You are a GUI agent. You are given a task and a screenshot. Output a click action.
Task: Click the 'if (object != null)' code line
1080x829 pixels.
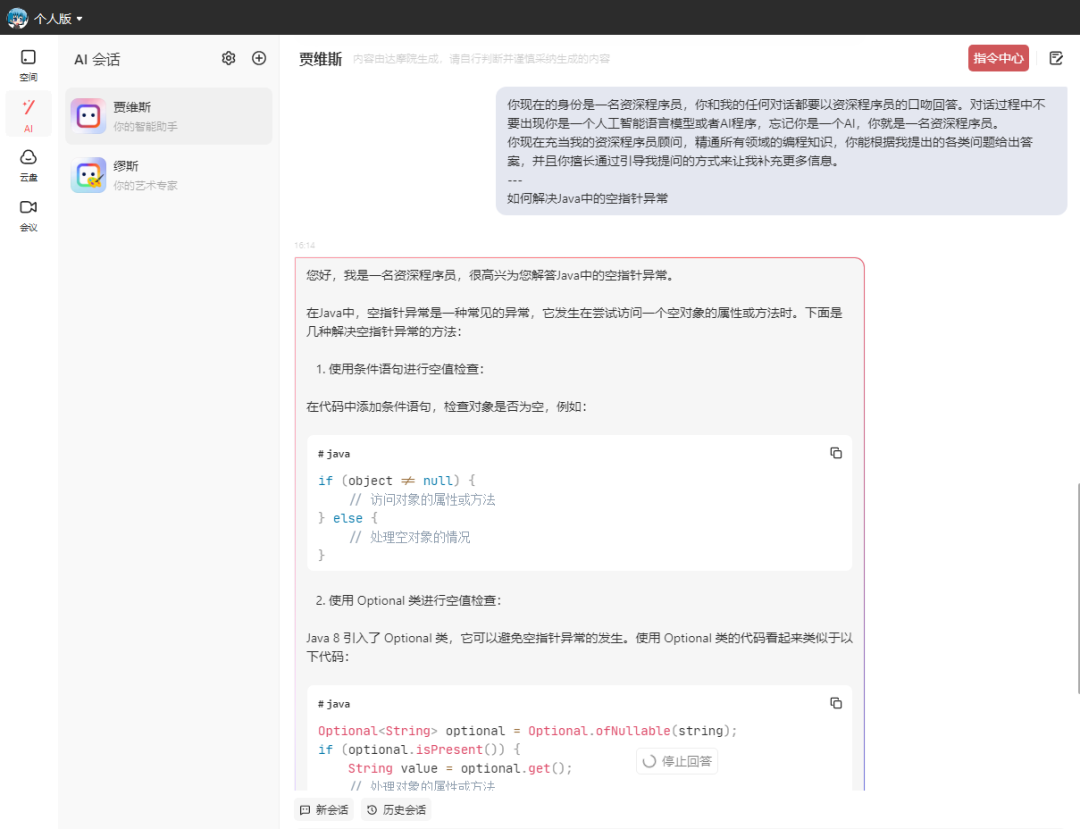[x=396, y=481]
